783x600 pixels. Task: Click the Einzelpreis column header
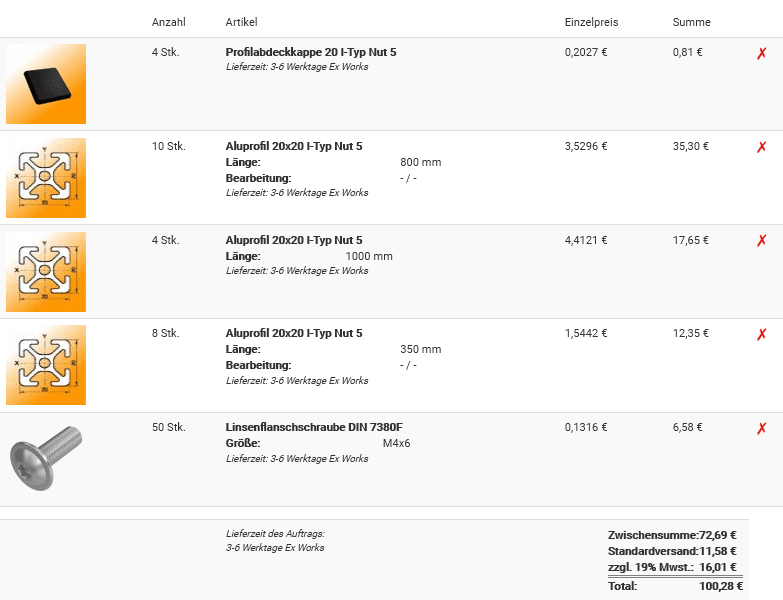[x=591, y=22]
